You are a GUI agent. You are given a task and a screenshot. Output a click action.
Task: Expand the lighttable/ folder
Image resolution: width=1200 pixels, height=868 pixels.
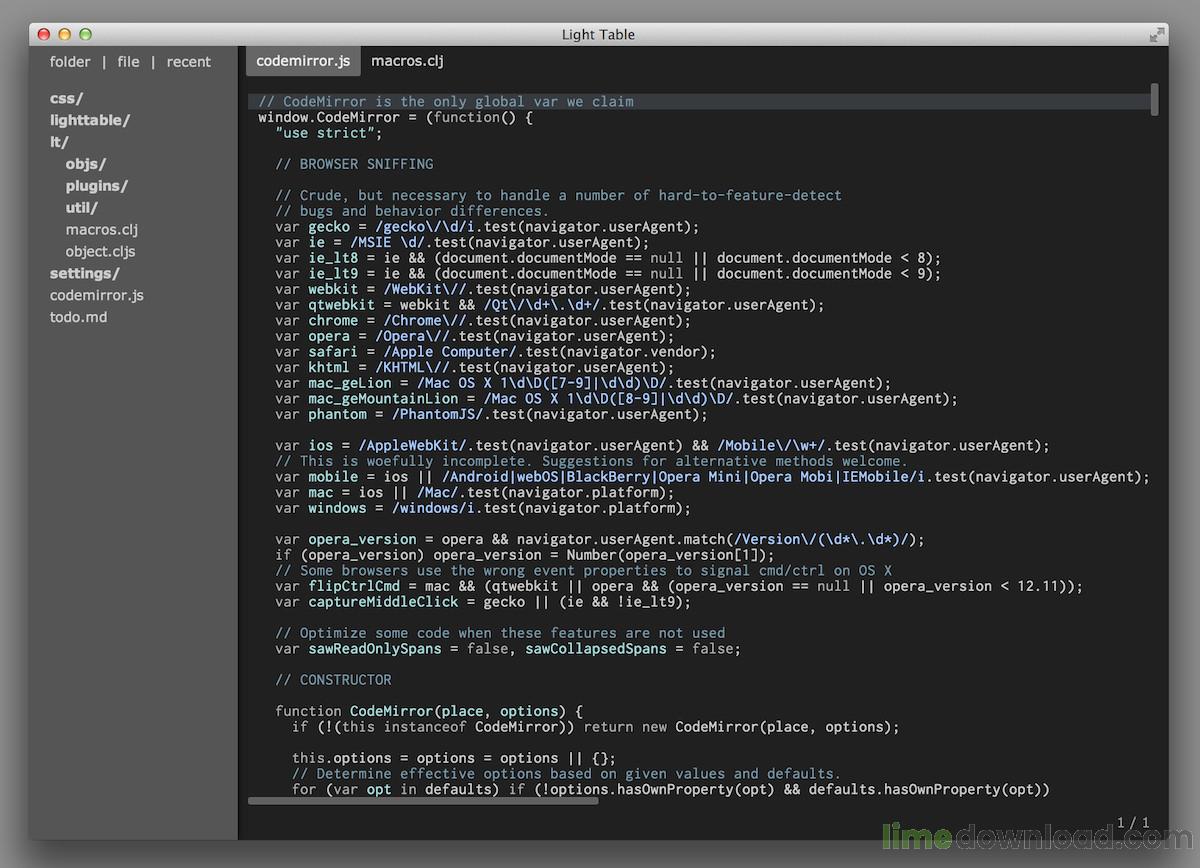pyautogui.click(x=90, y=120)
